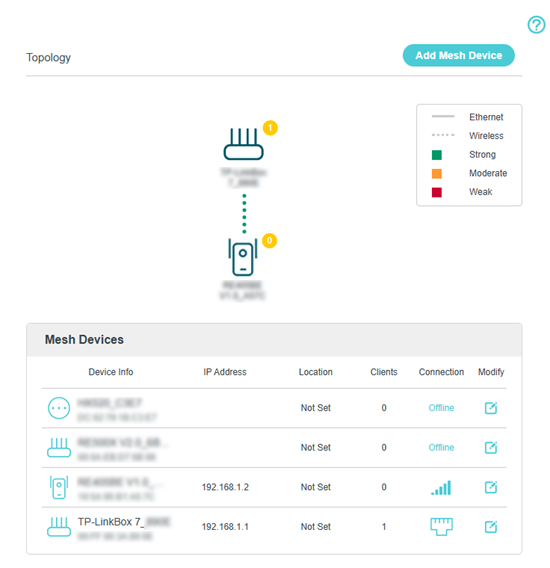Click the client count badge showing 1

coord(270,128)
